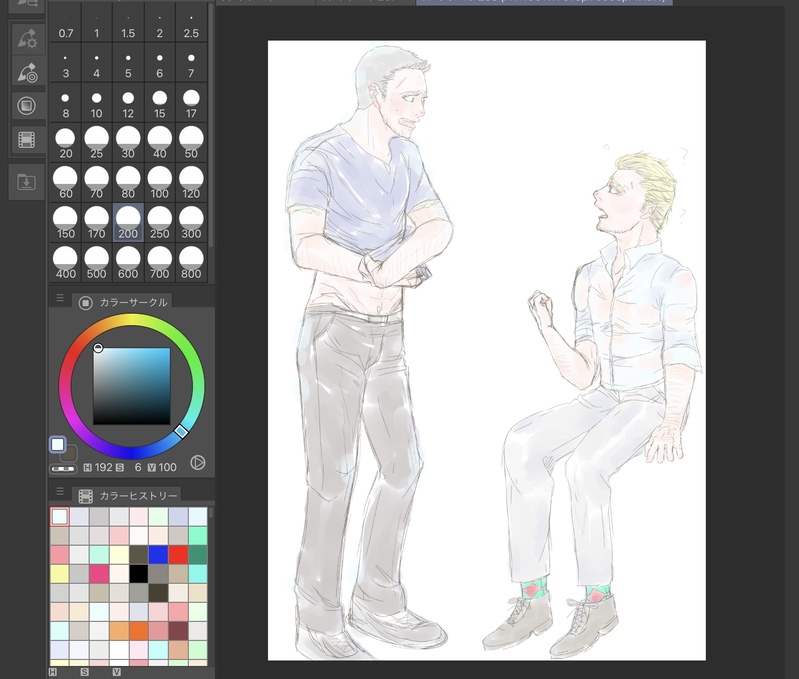Screen dimensions: 799x679
Task: Pick a color in the saturation-value square
Action: tap(131, 386)
